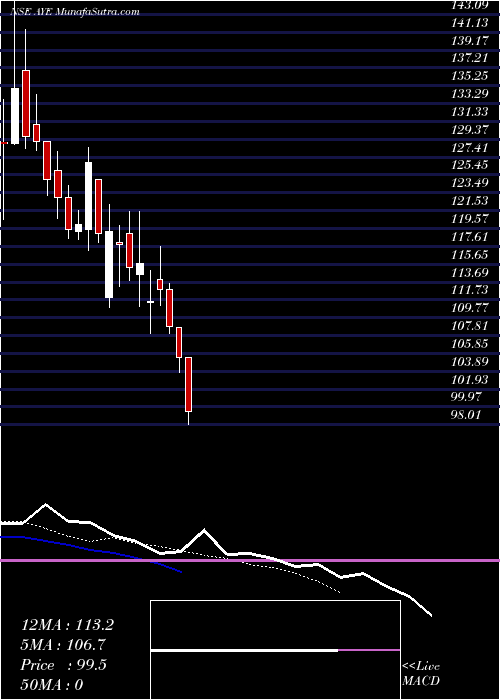Click the last red candlestick near 99.97
This screenshot has height=700, width=500.
point(188,384)
